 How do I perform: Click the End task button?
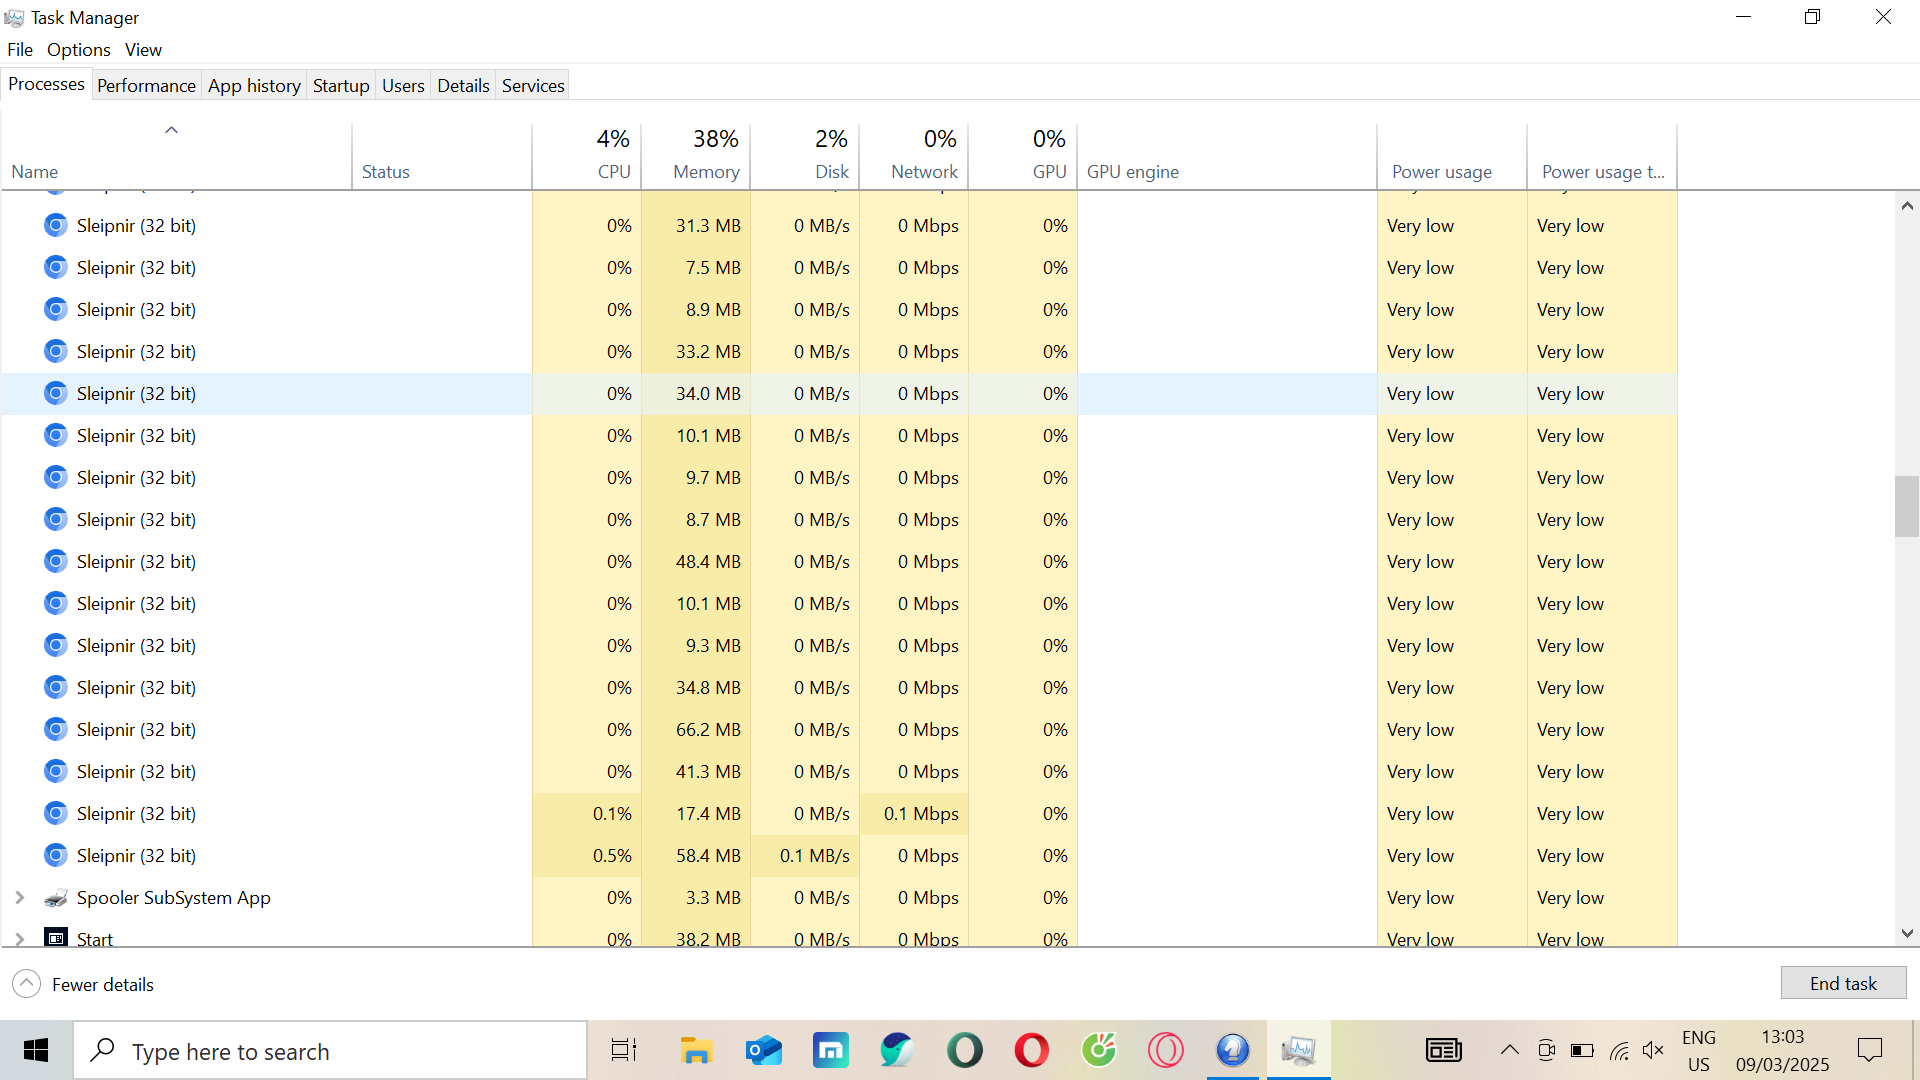[1843, 983]
